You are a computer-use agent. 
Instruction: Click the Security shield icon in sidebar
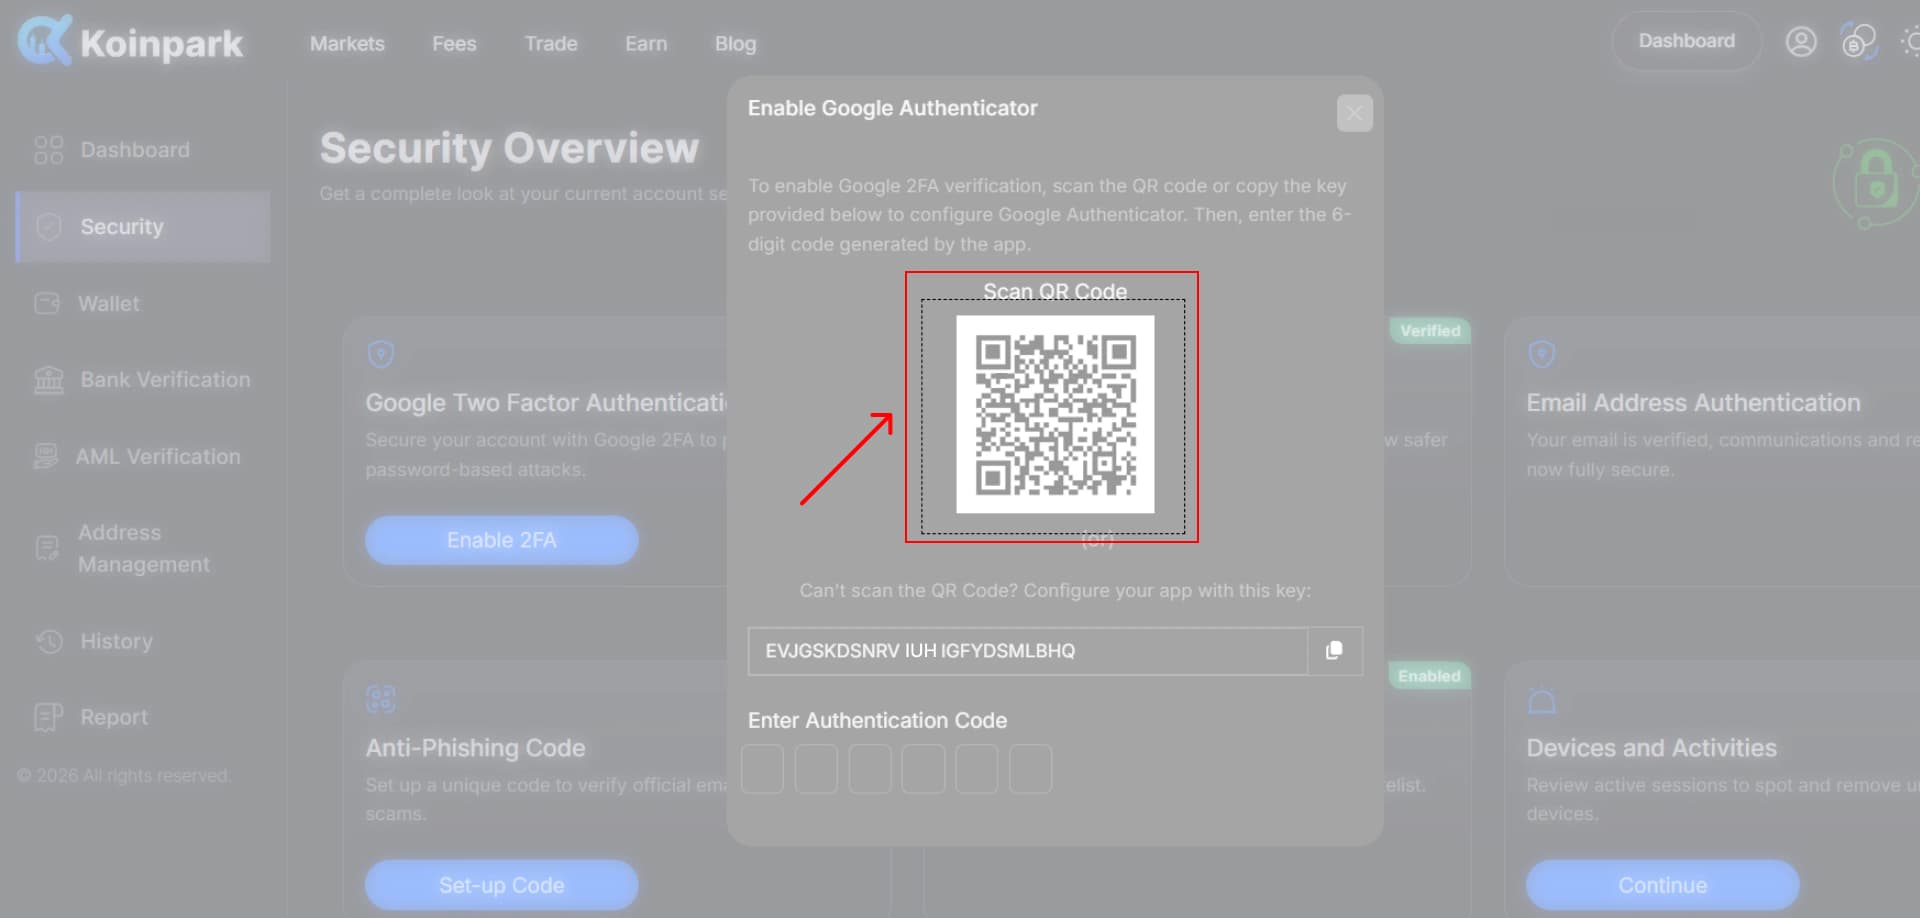tap(48, 227)
